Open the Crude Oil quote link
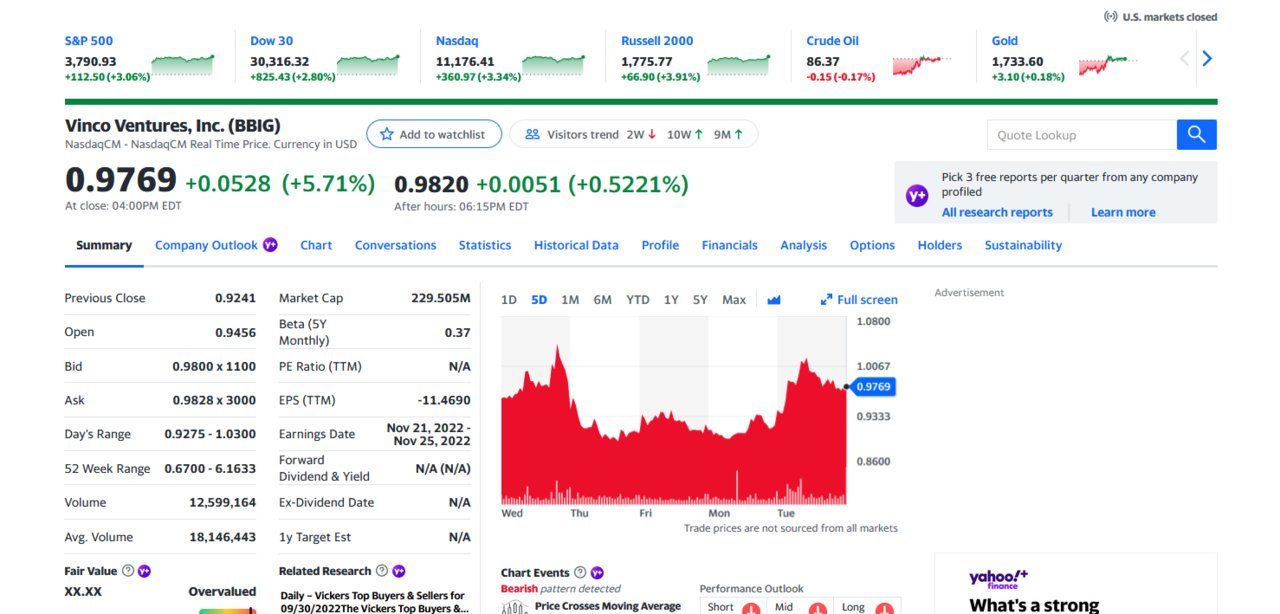The image size is (1280, 614). click(833, 41)
